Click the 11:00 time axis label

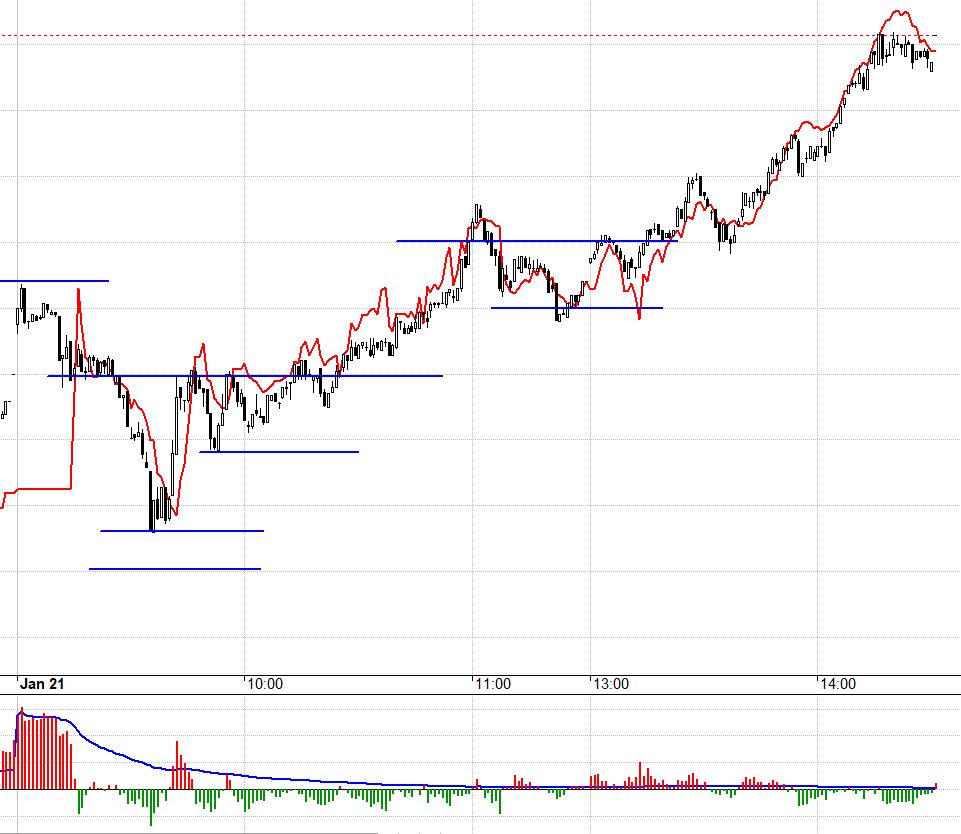493,685
